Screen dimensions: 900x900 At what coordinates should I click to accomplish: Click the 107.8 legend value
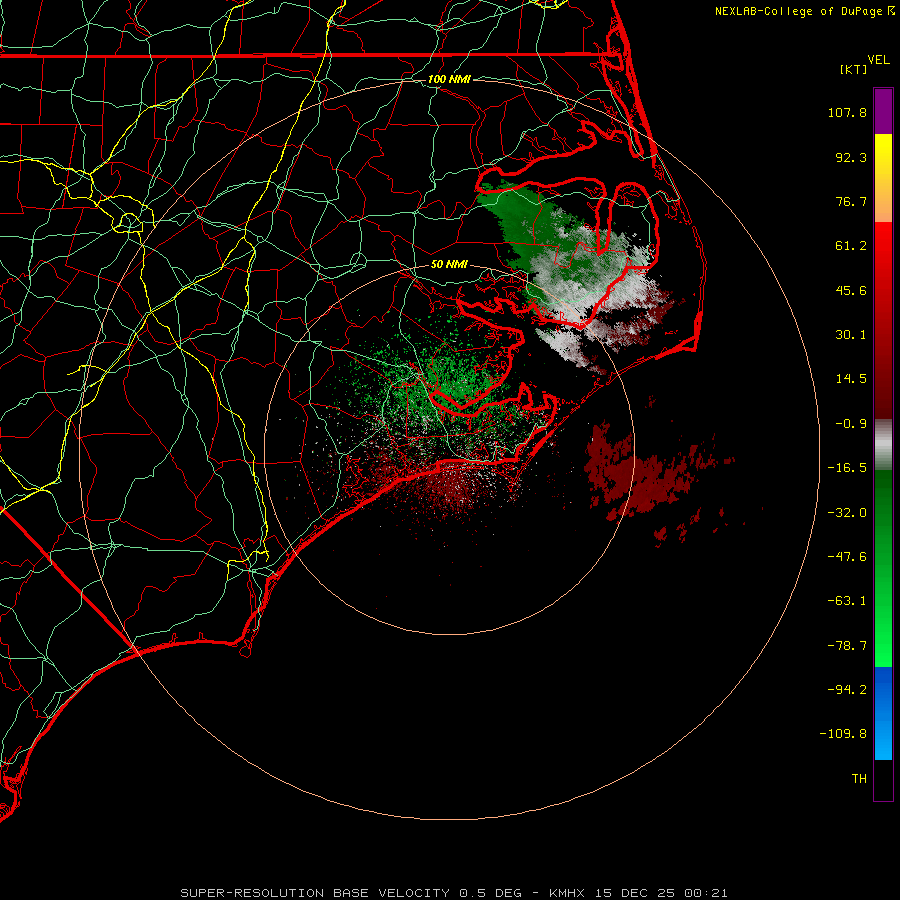tap(847, 112)
